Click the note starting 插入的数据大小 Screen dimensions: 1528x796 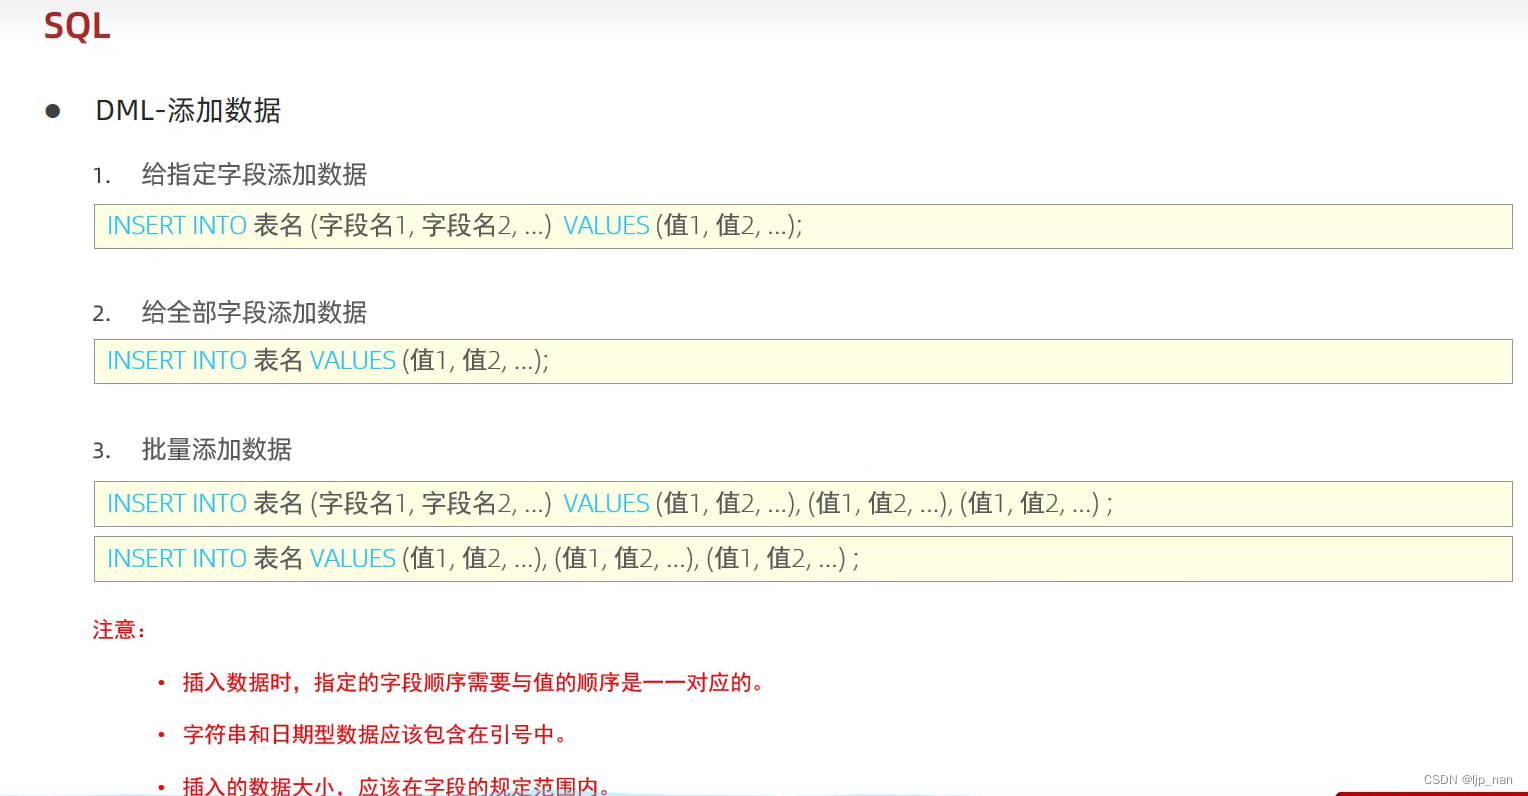click(x=396, y=786)
